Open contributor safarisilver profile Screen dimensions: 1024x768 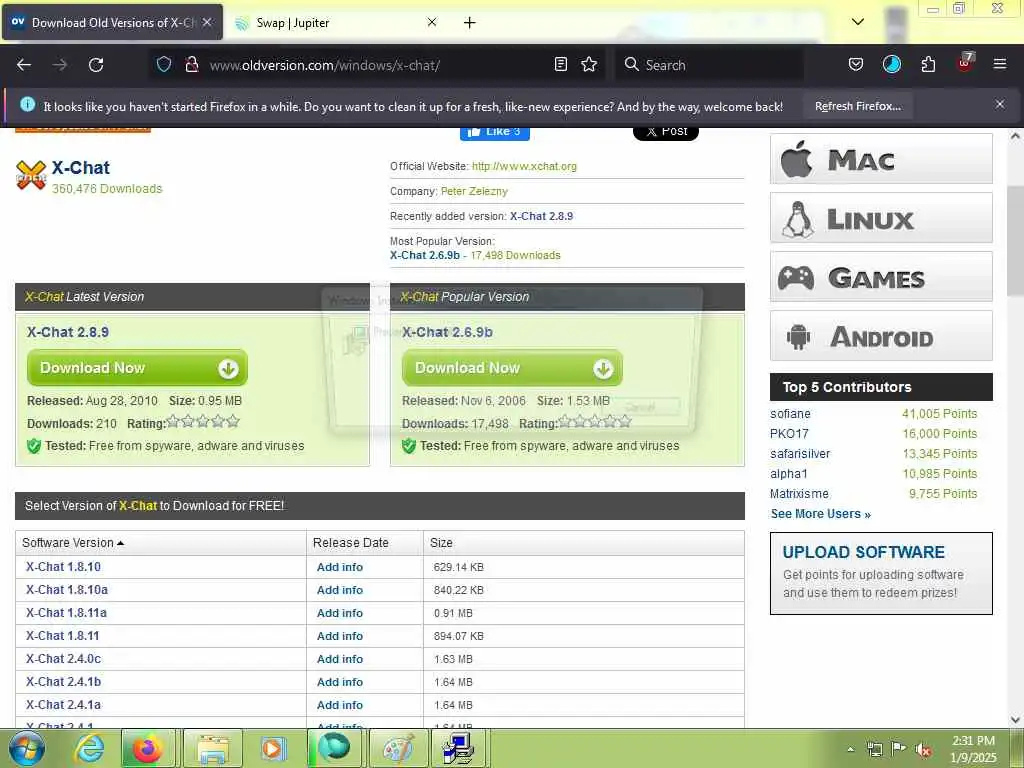point(800,454)
